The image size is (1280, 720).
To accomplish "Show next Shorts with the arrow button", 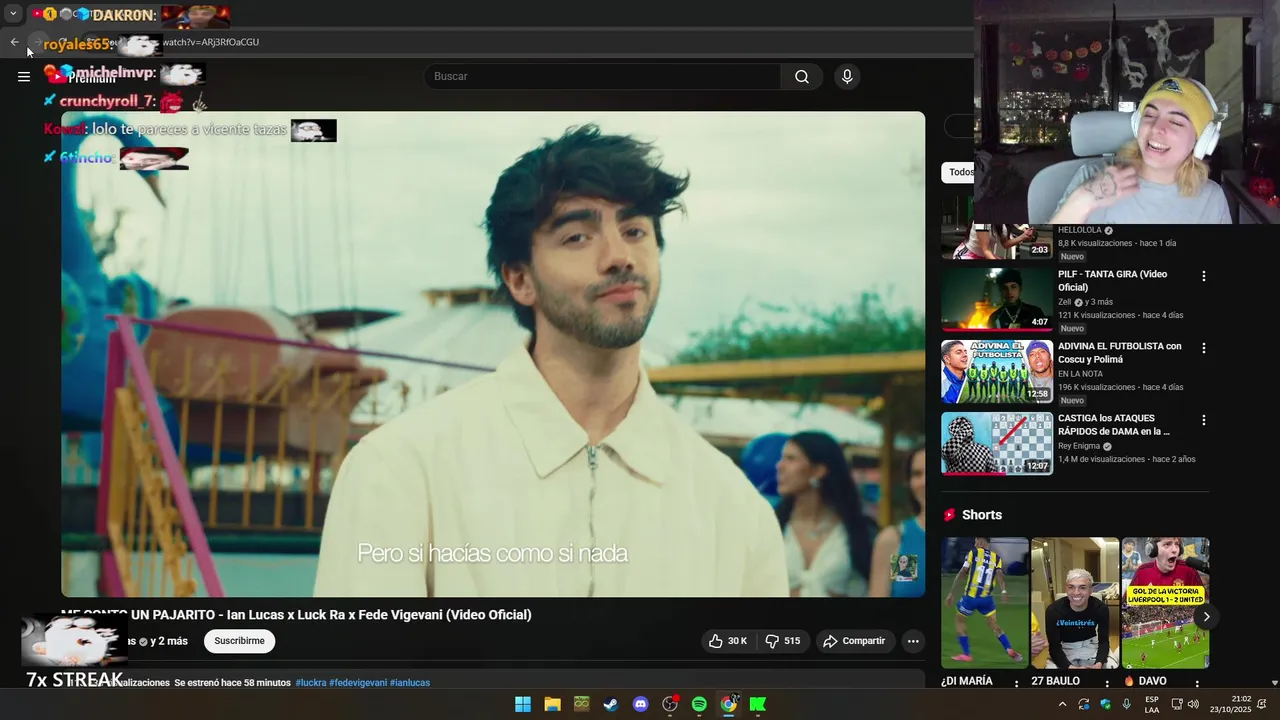I will tap(1206, 616).
